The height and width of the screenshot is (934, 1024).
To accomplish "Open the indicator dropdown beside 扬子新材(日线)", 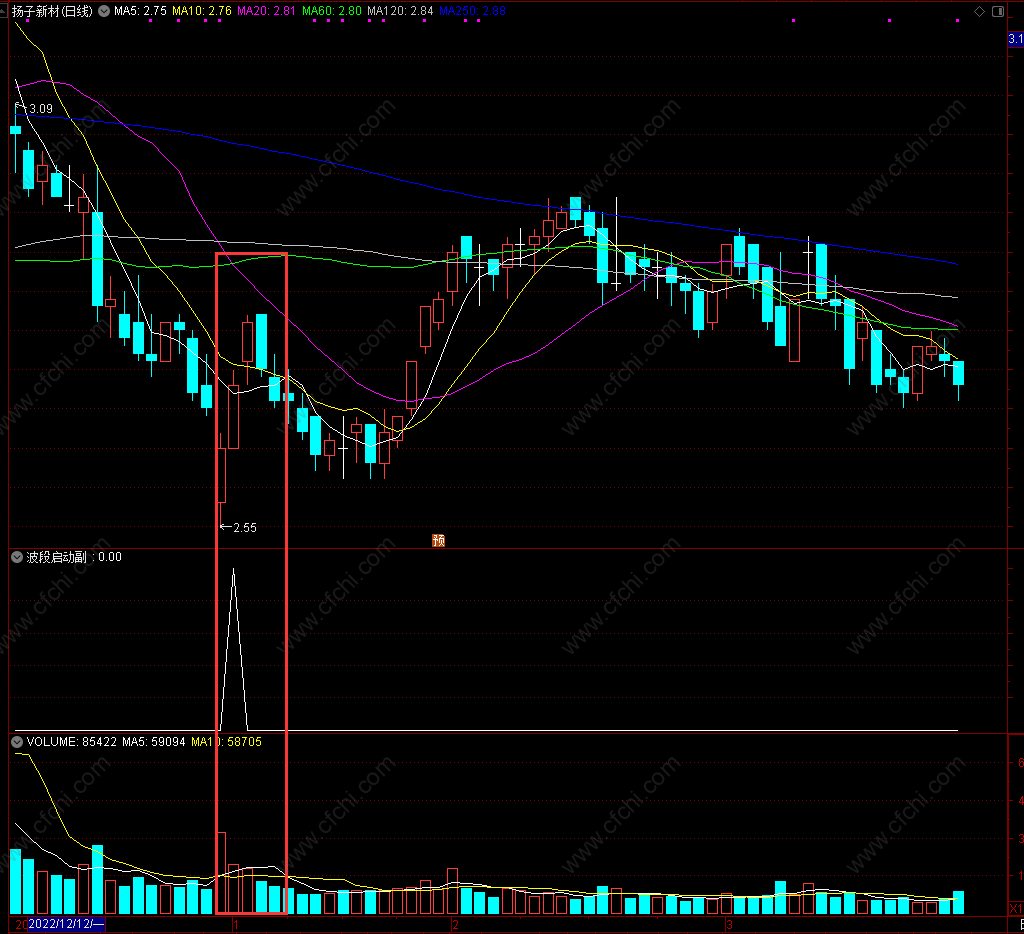I will (104, 11).
